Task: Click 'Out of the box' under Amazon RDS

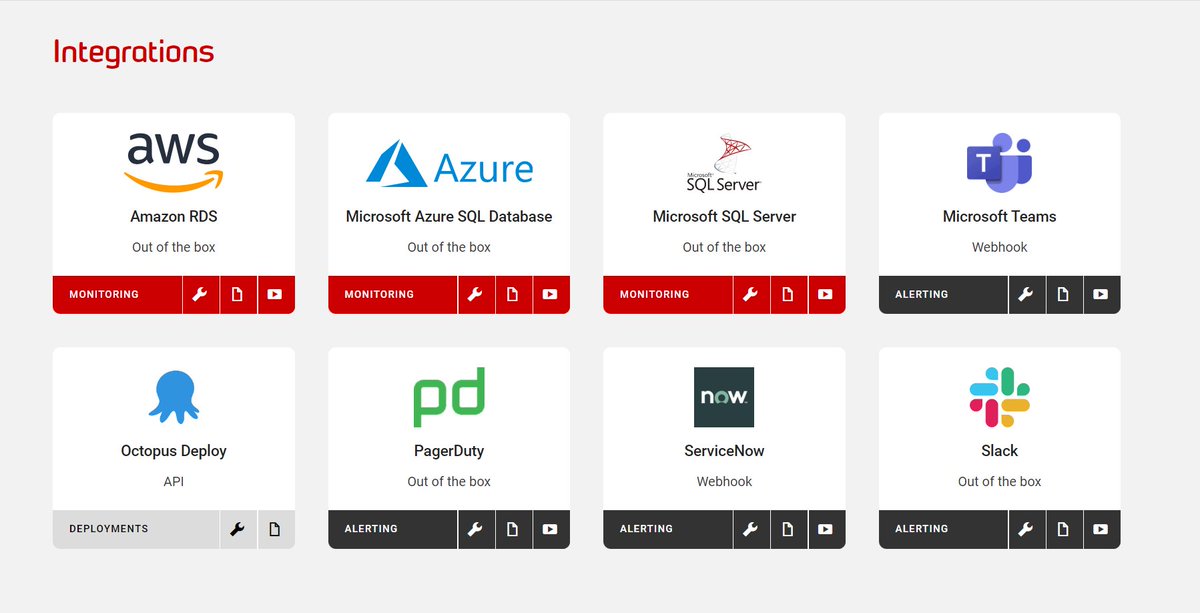Action: (174, 247)
